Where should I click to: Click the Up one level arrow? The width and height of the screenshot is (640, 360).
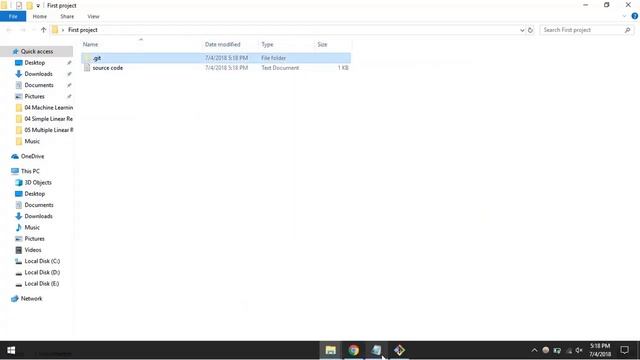pyautogui.click(x=43, y=30)
